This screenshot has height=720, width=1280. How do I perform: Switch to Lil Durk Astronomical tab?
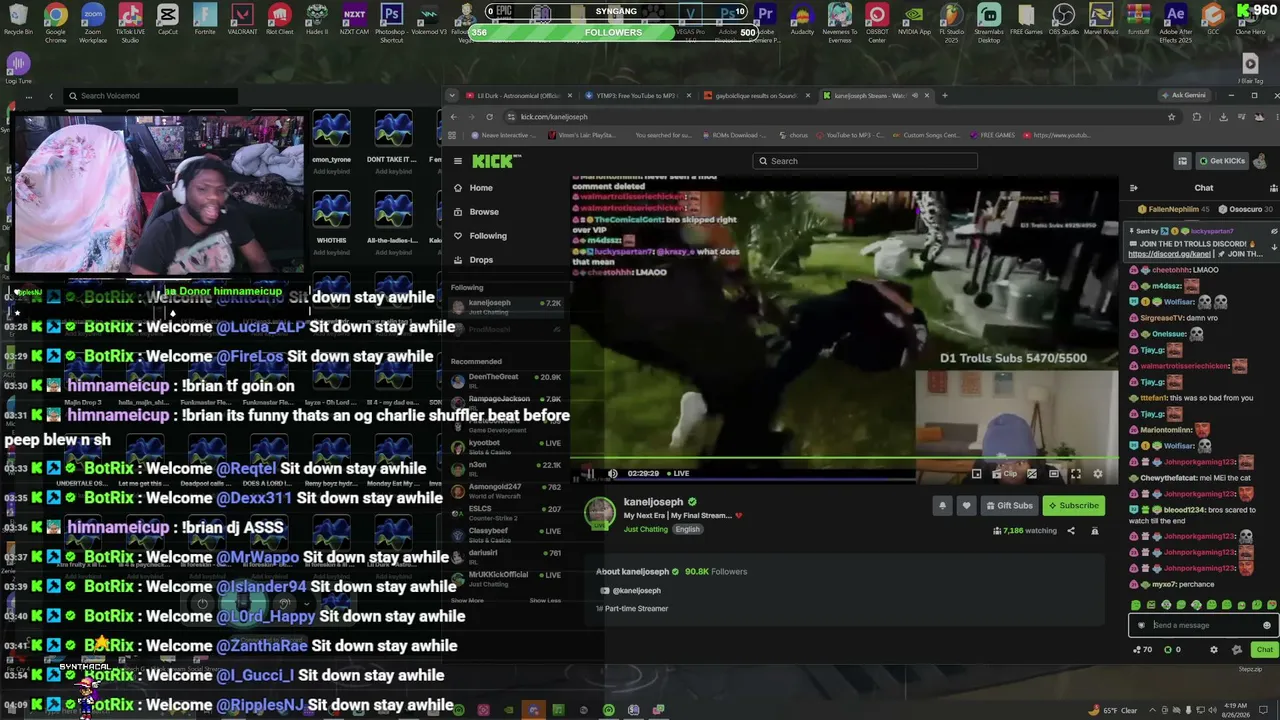click(518, 96)
